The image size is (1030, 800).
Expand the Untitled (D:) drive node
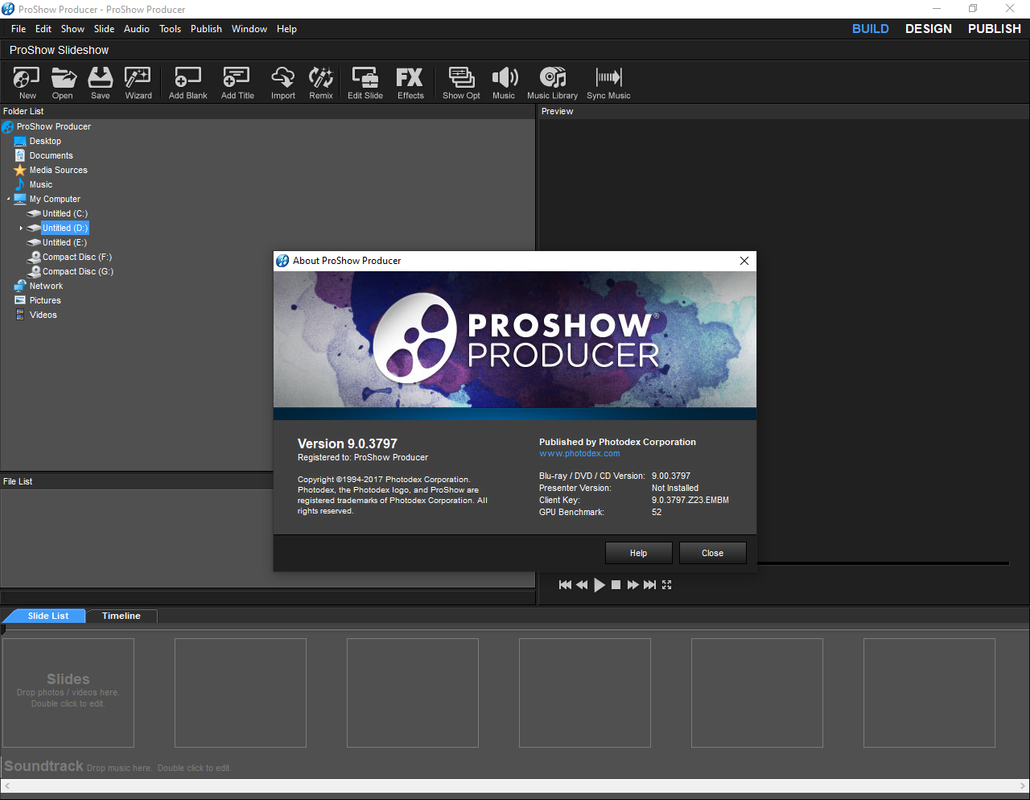pos(21,228)
